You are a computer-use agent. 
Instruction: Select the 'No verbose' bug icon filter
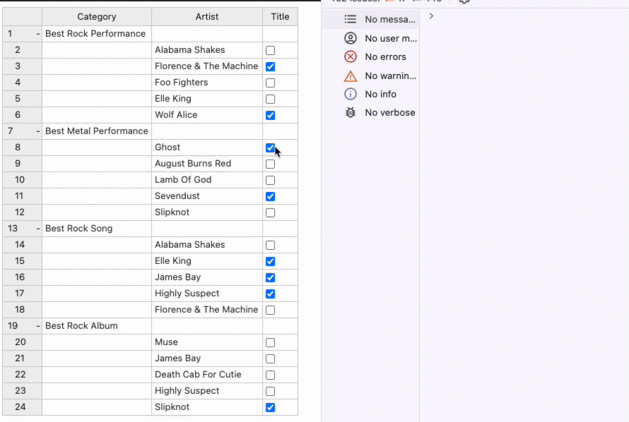[350, 112]
